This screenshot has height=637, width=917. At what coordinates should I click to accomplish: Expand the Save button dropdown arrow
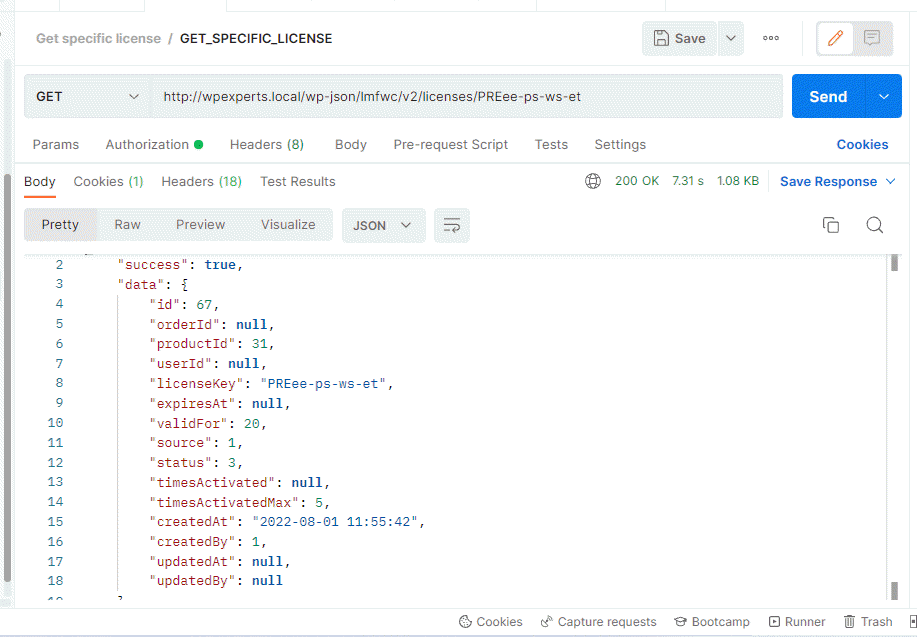731,39
